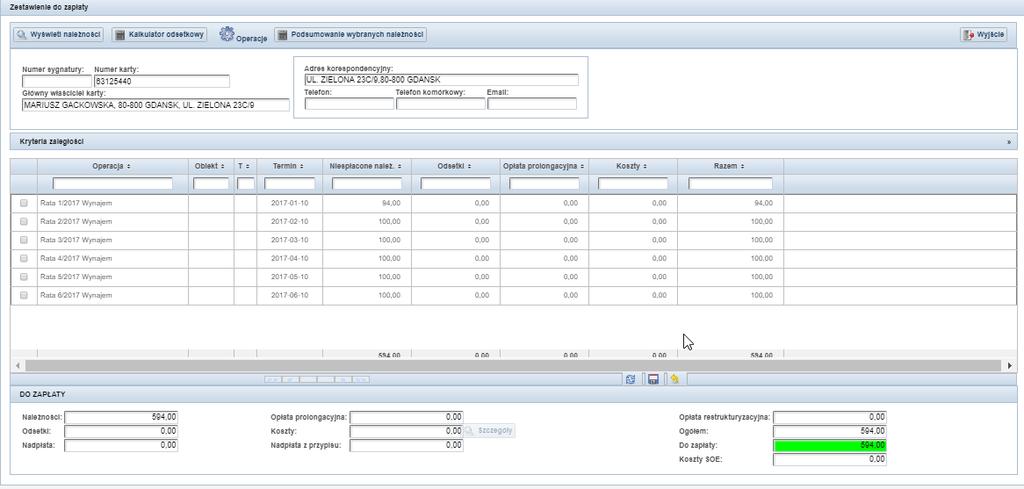
Task: Click the Telefon komórkowy input field
Action: coord(441,103)
